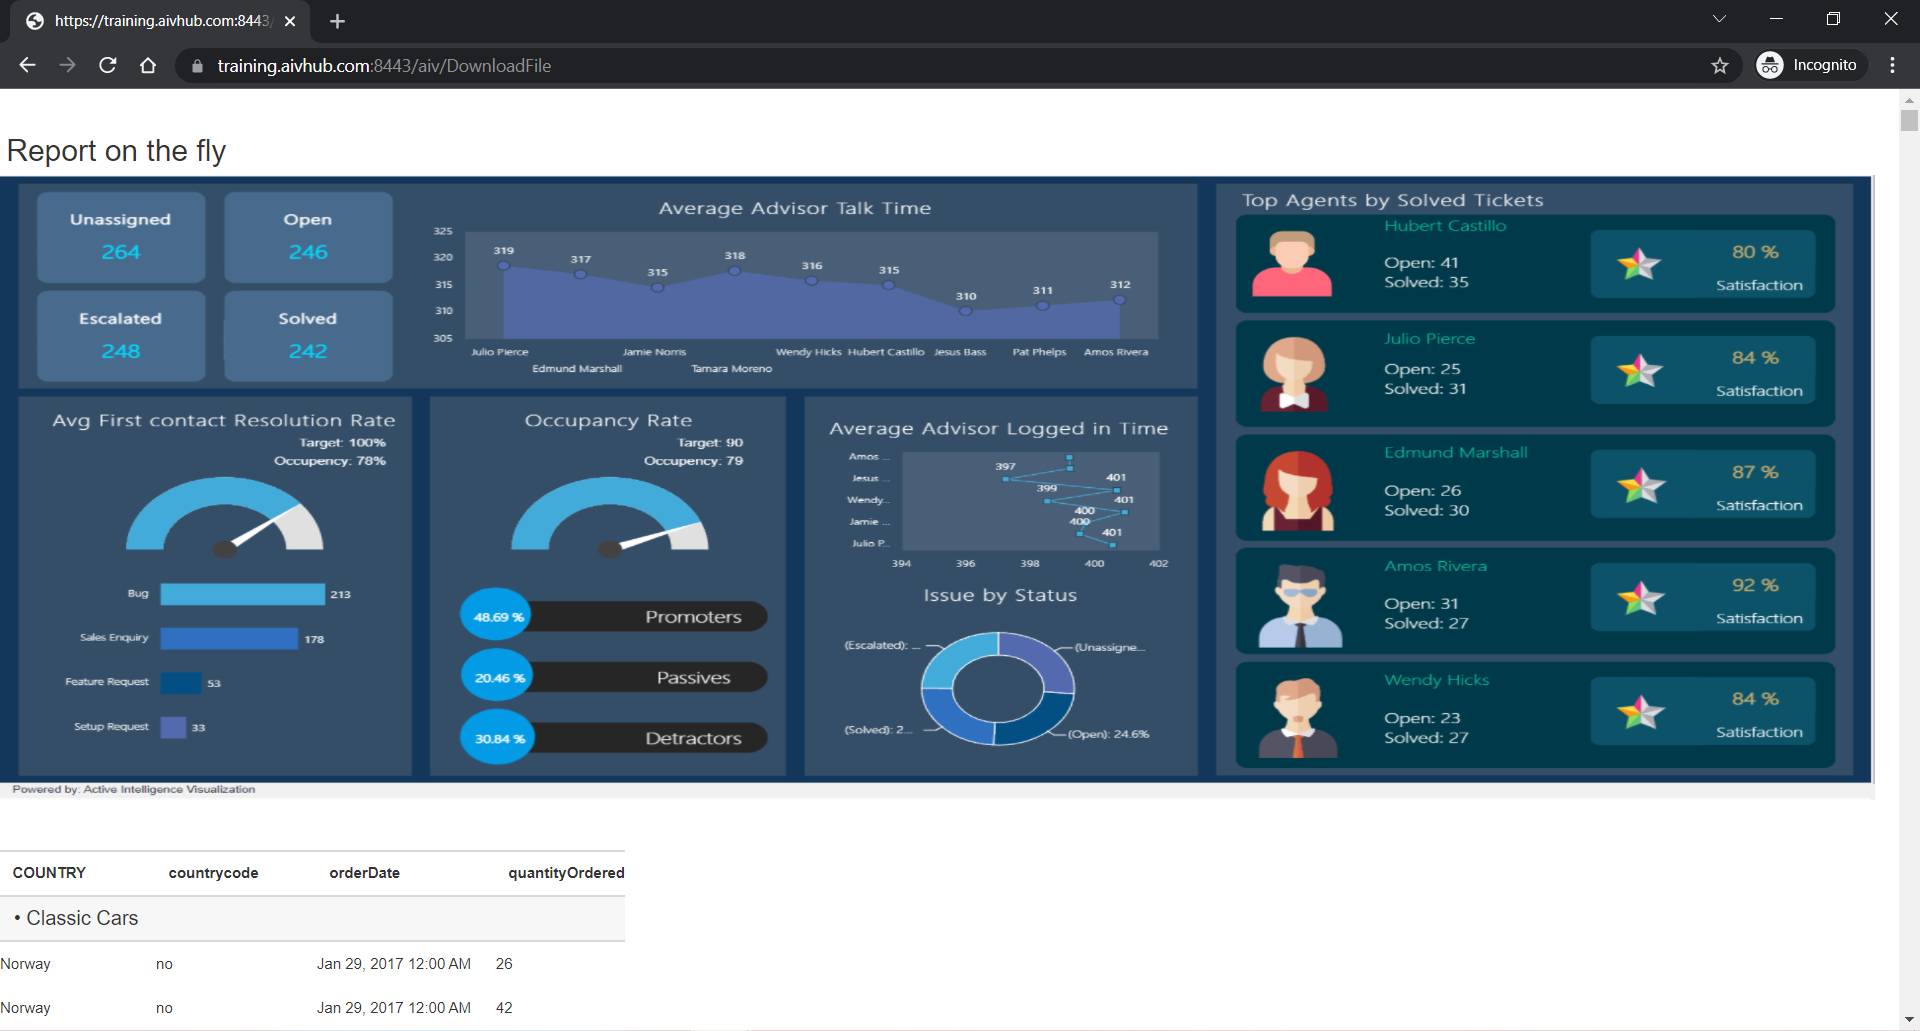Click the Promoters 48.69 % bar
This screenshot has width=1920, height=1031.
point(613,616)
